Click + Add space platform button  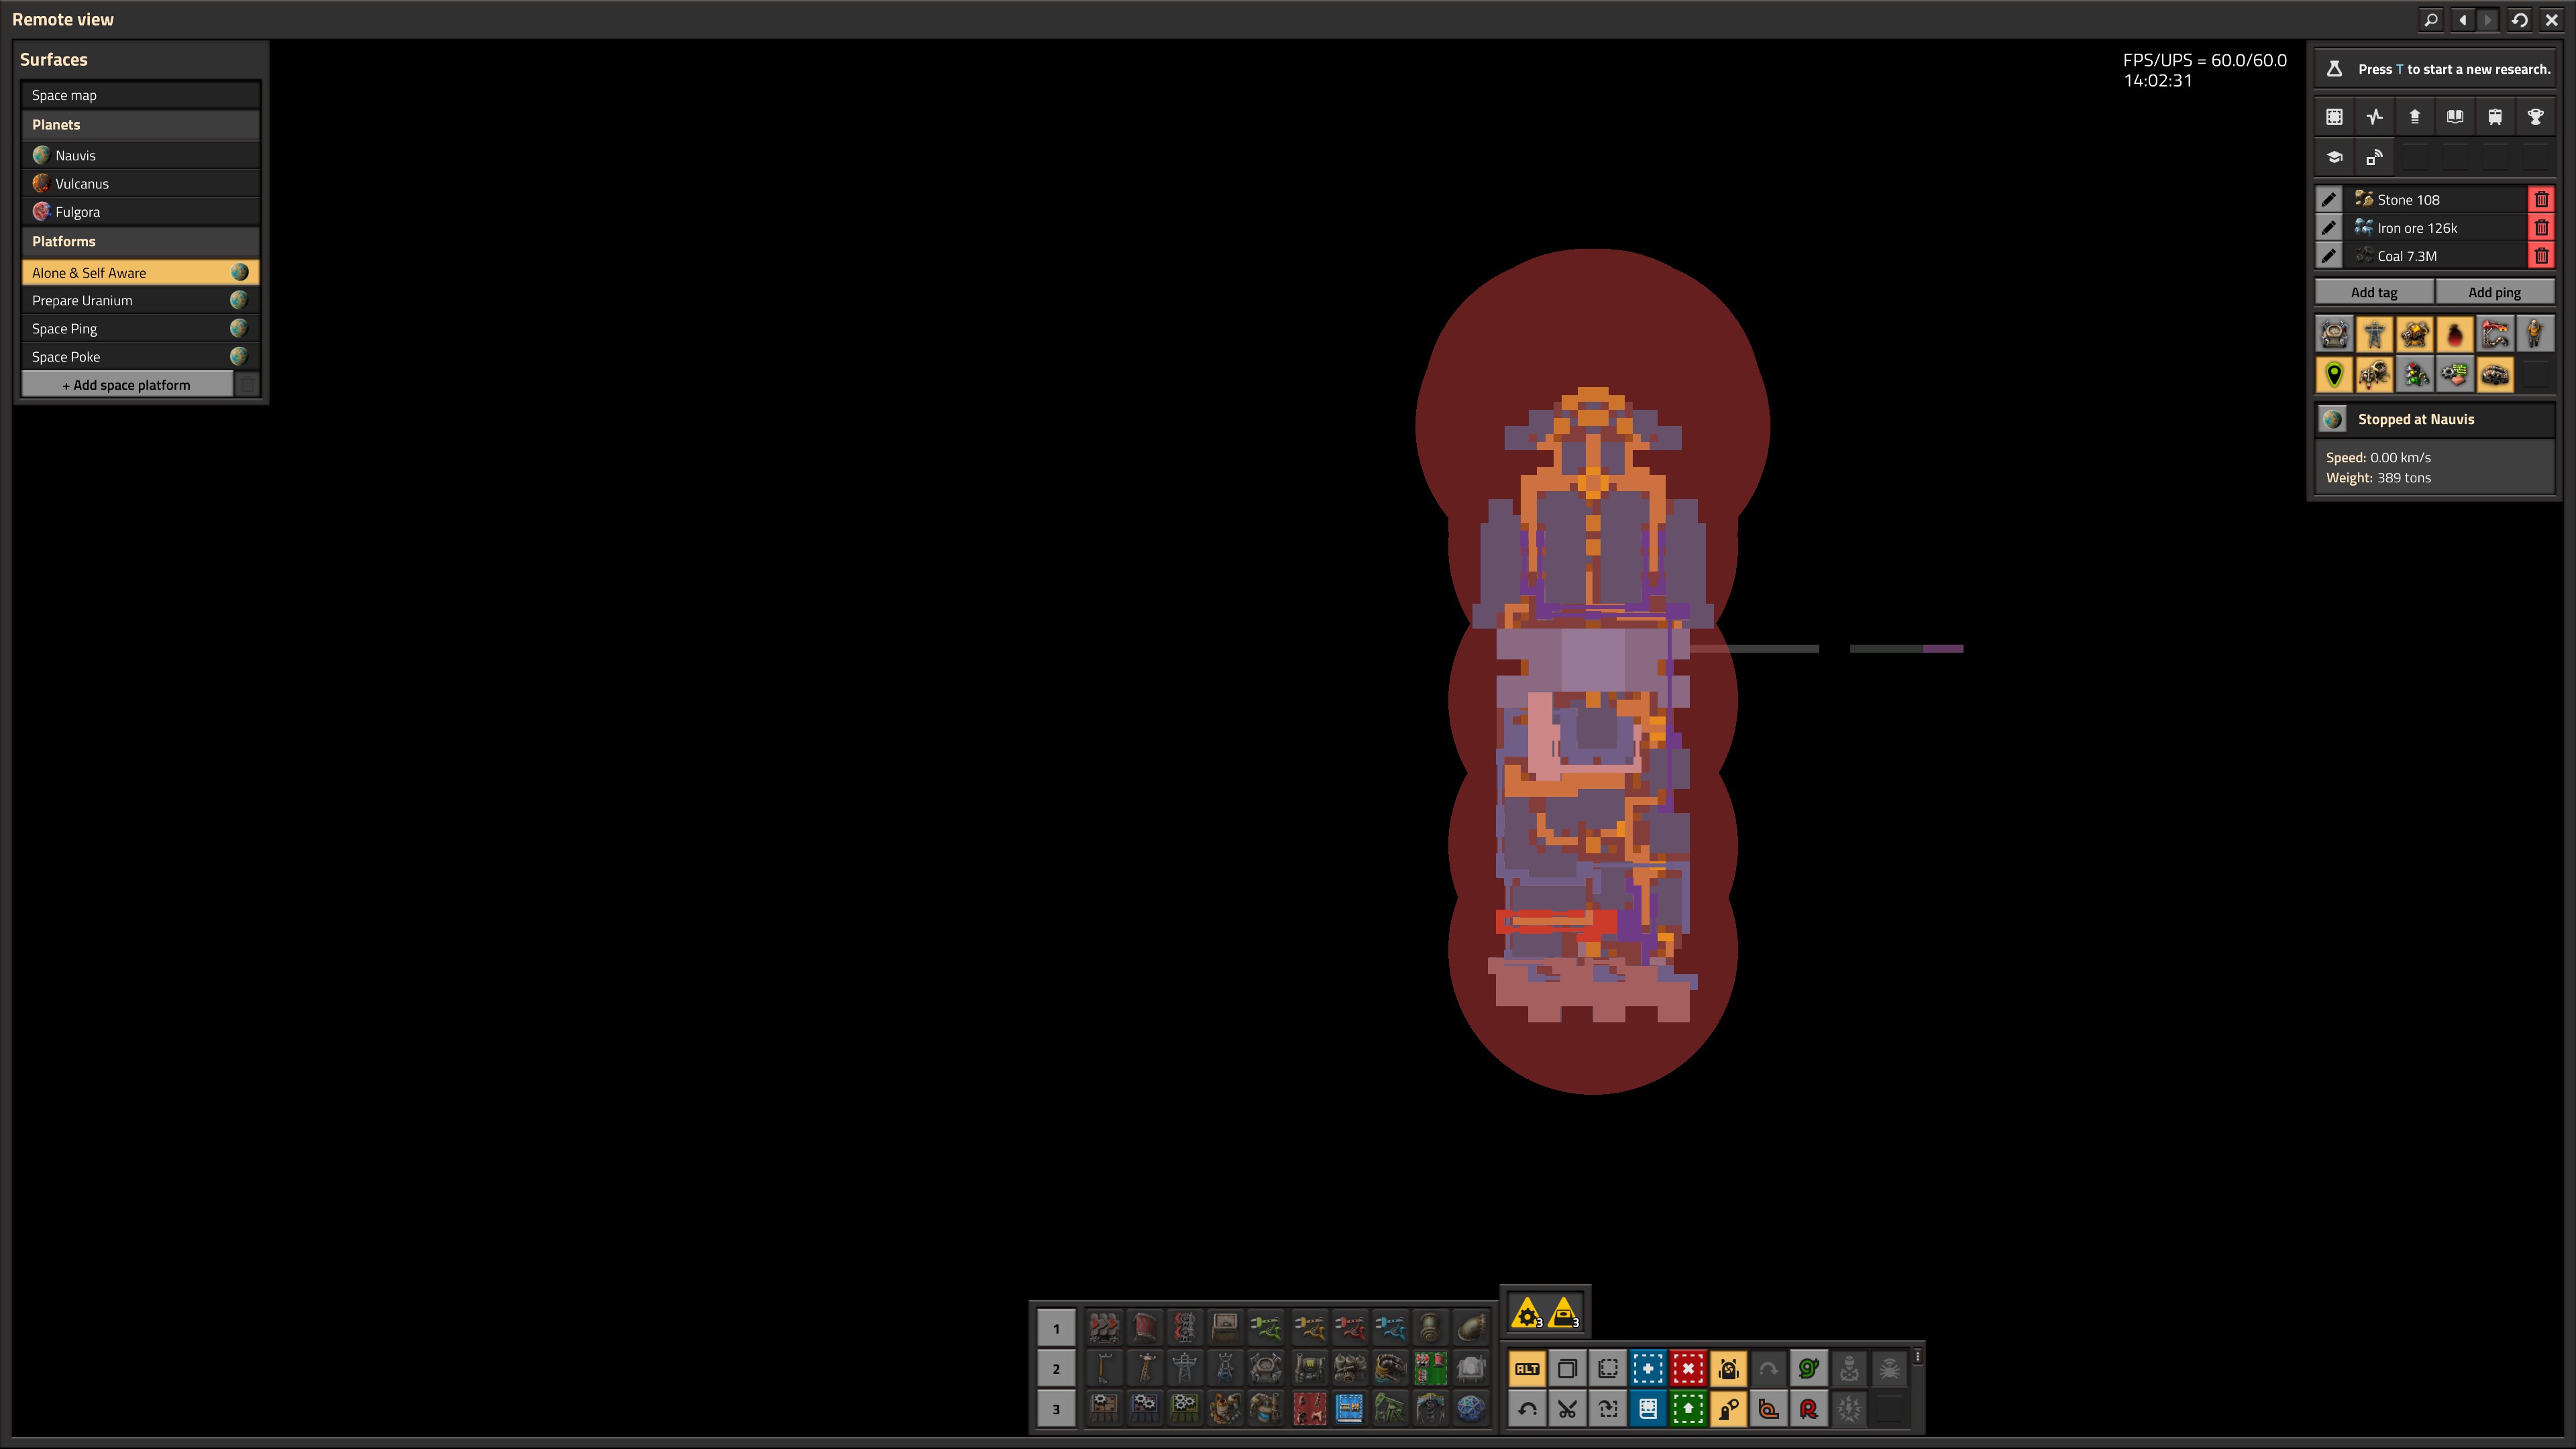(127, 385)
